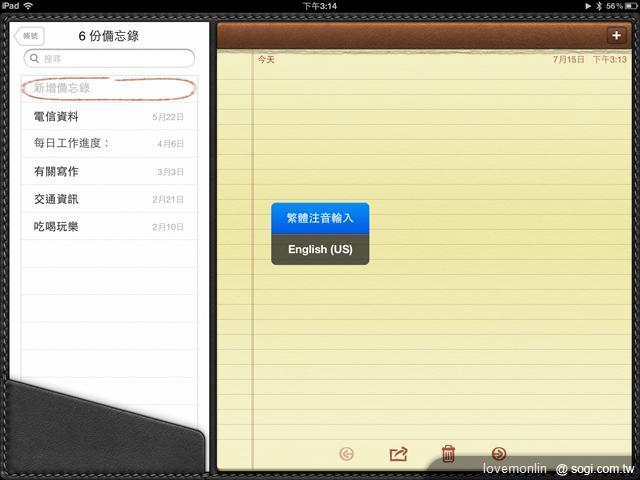Open the share/export note icon
The image size is (640, 480).
398,453
